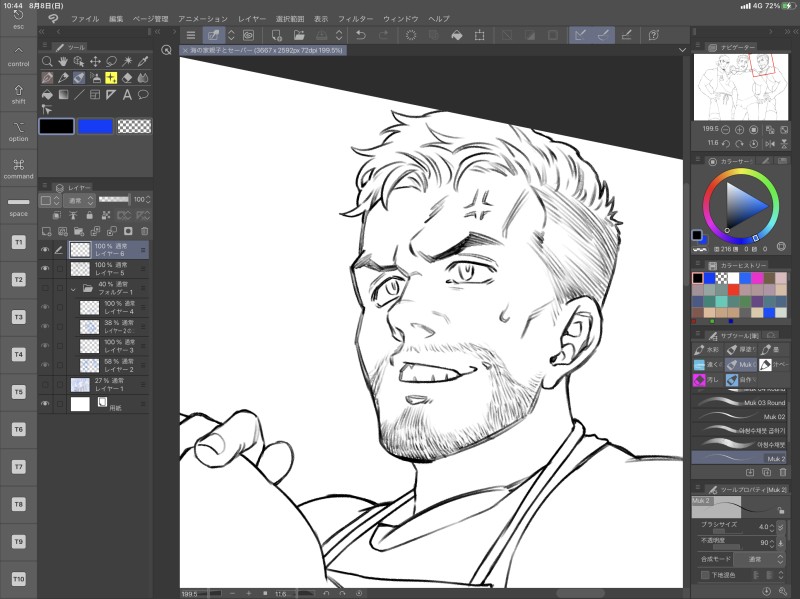Open the レイヤー menu
This screenshot has width=800, height=599.
click(x=252, y=19)
